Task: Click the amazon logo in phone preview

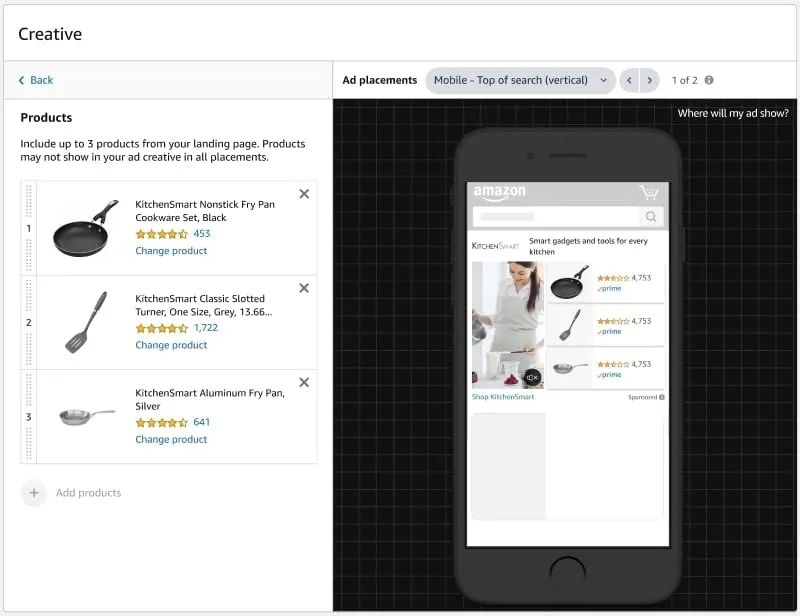Action: click(x=499, y=192)
